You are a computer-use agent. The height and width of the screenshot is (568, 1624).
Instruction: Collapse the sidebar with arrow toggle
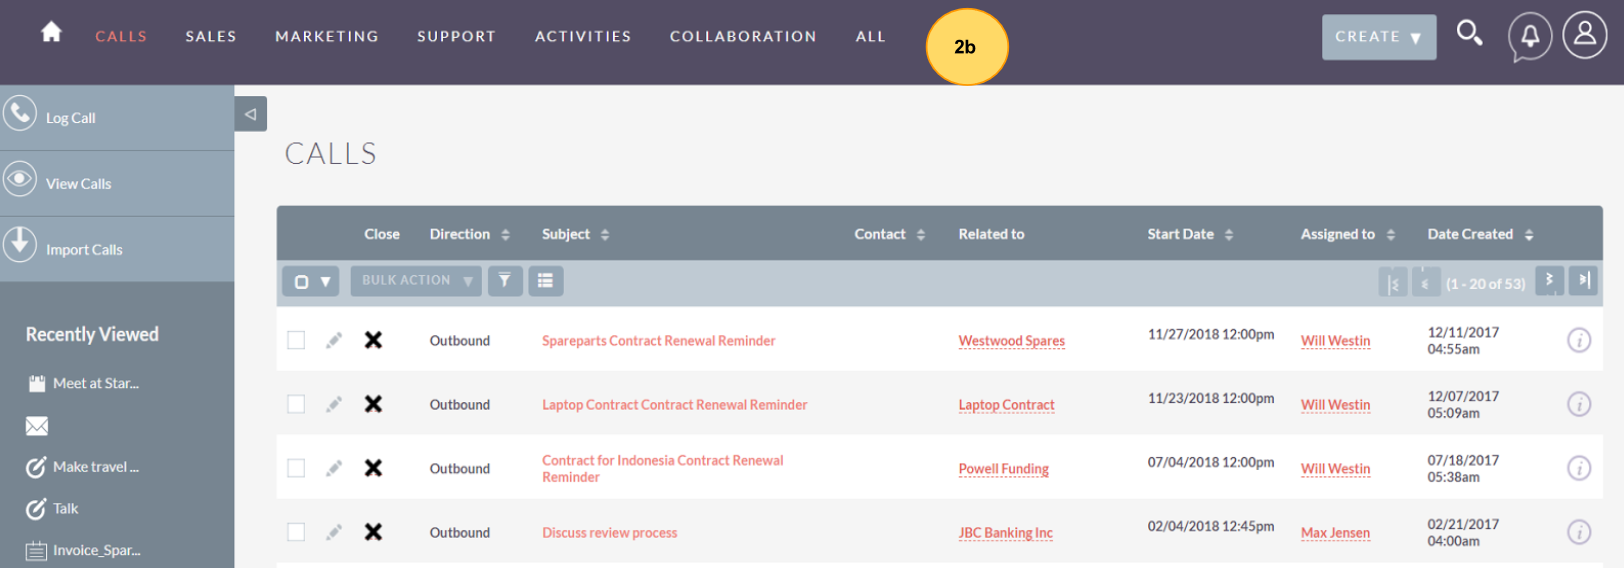pos(250,114)
